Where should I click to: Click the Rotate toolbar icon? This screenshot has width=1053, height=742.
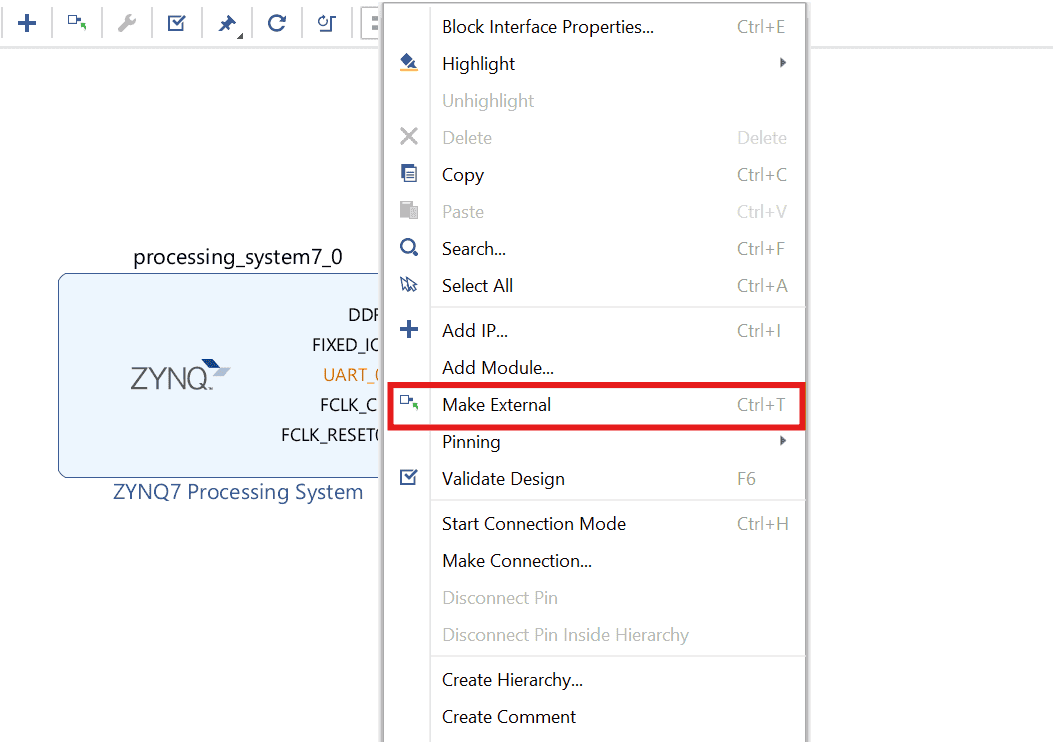click(326, 23)
